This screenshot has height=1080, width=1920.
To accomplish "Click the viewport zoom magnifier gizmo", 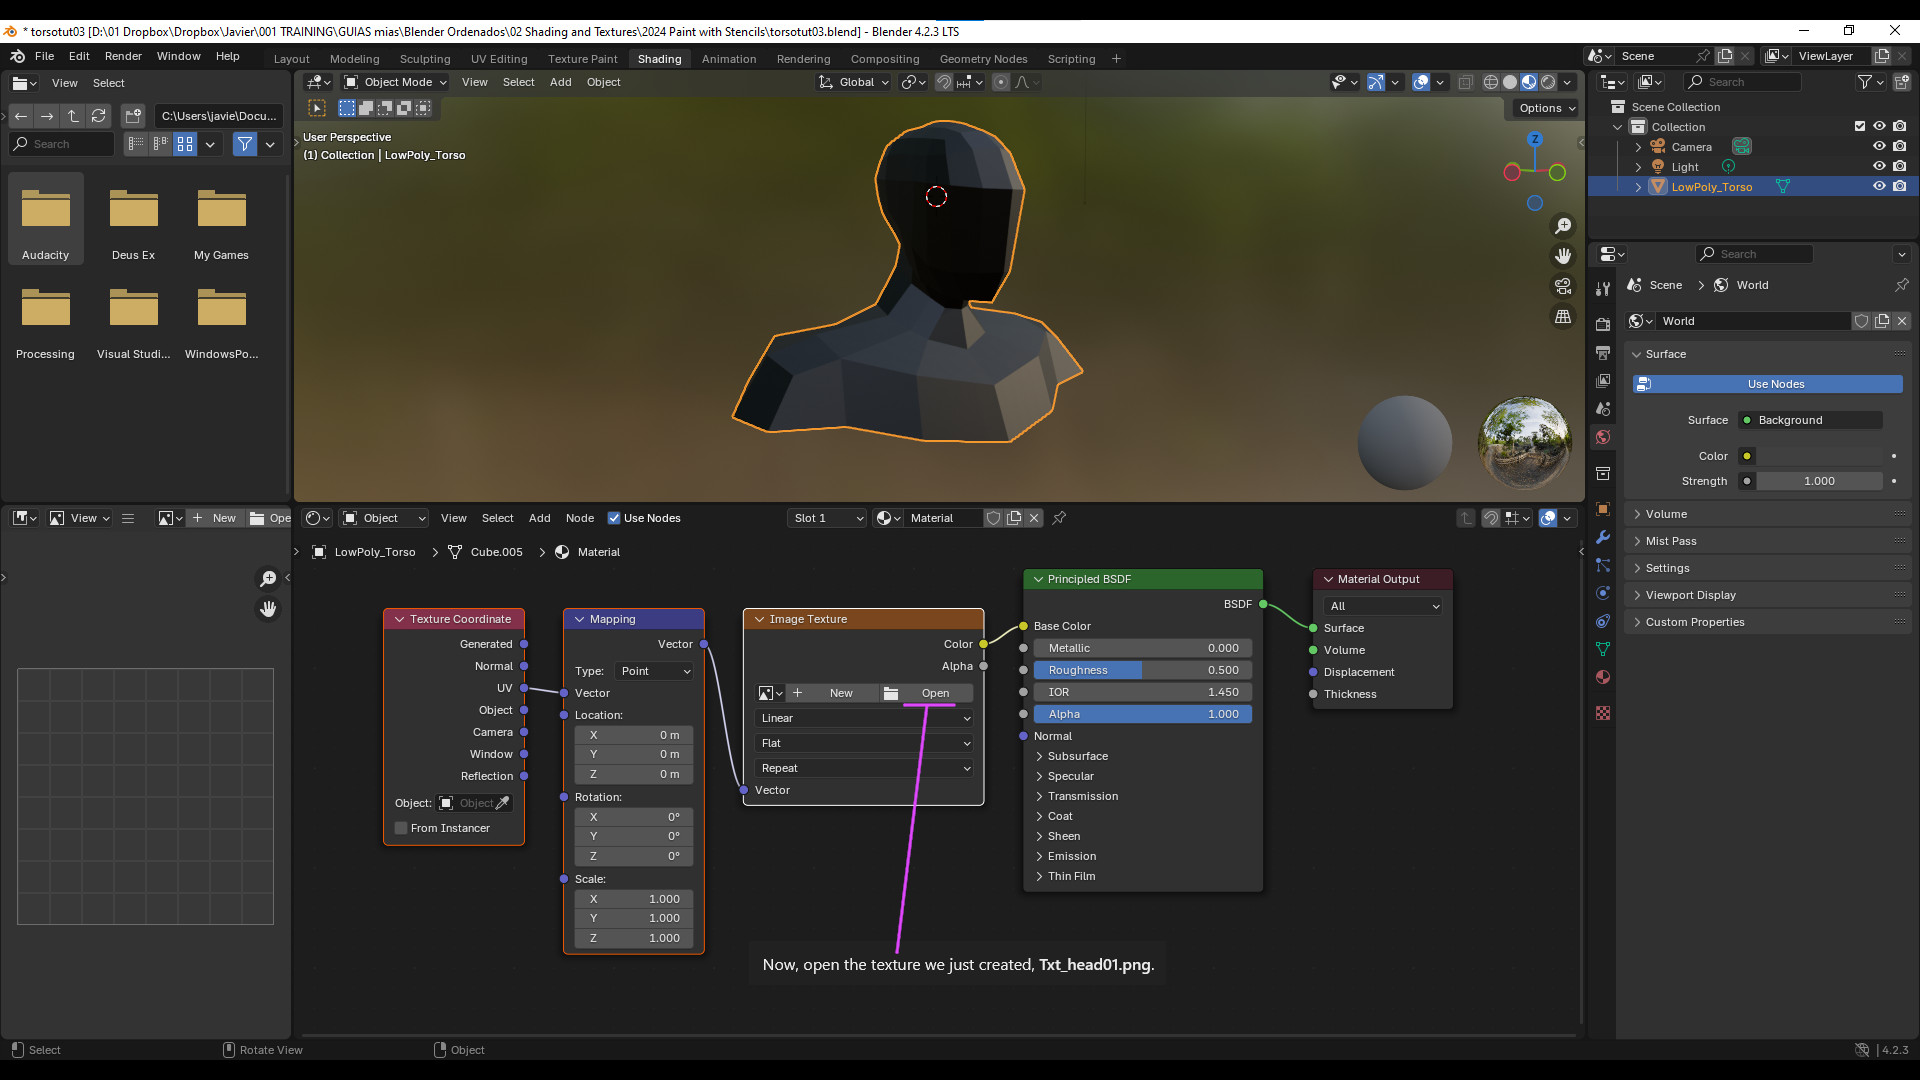I will [x=1563, y=227].
